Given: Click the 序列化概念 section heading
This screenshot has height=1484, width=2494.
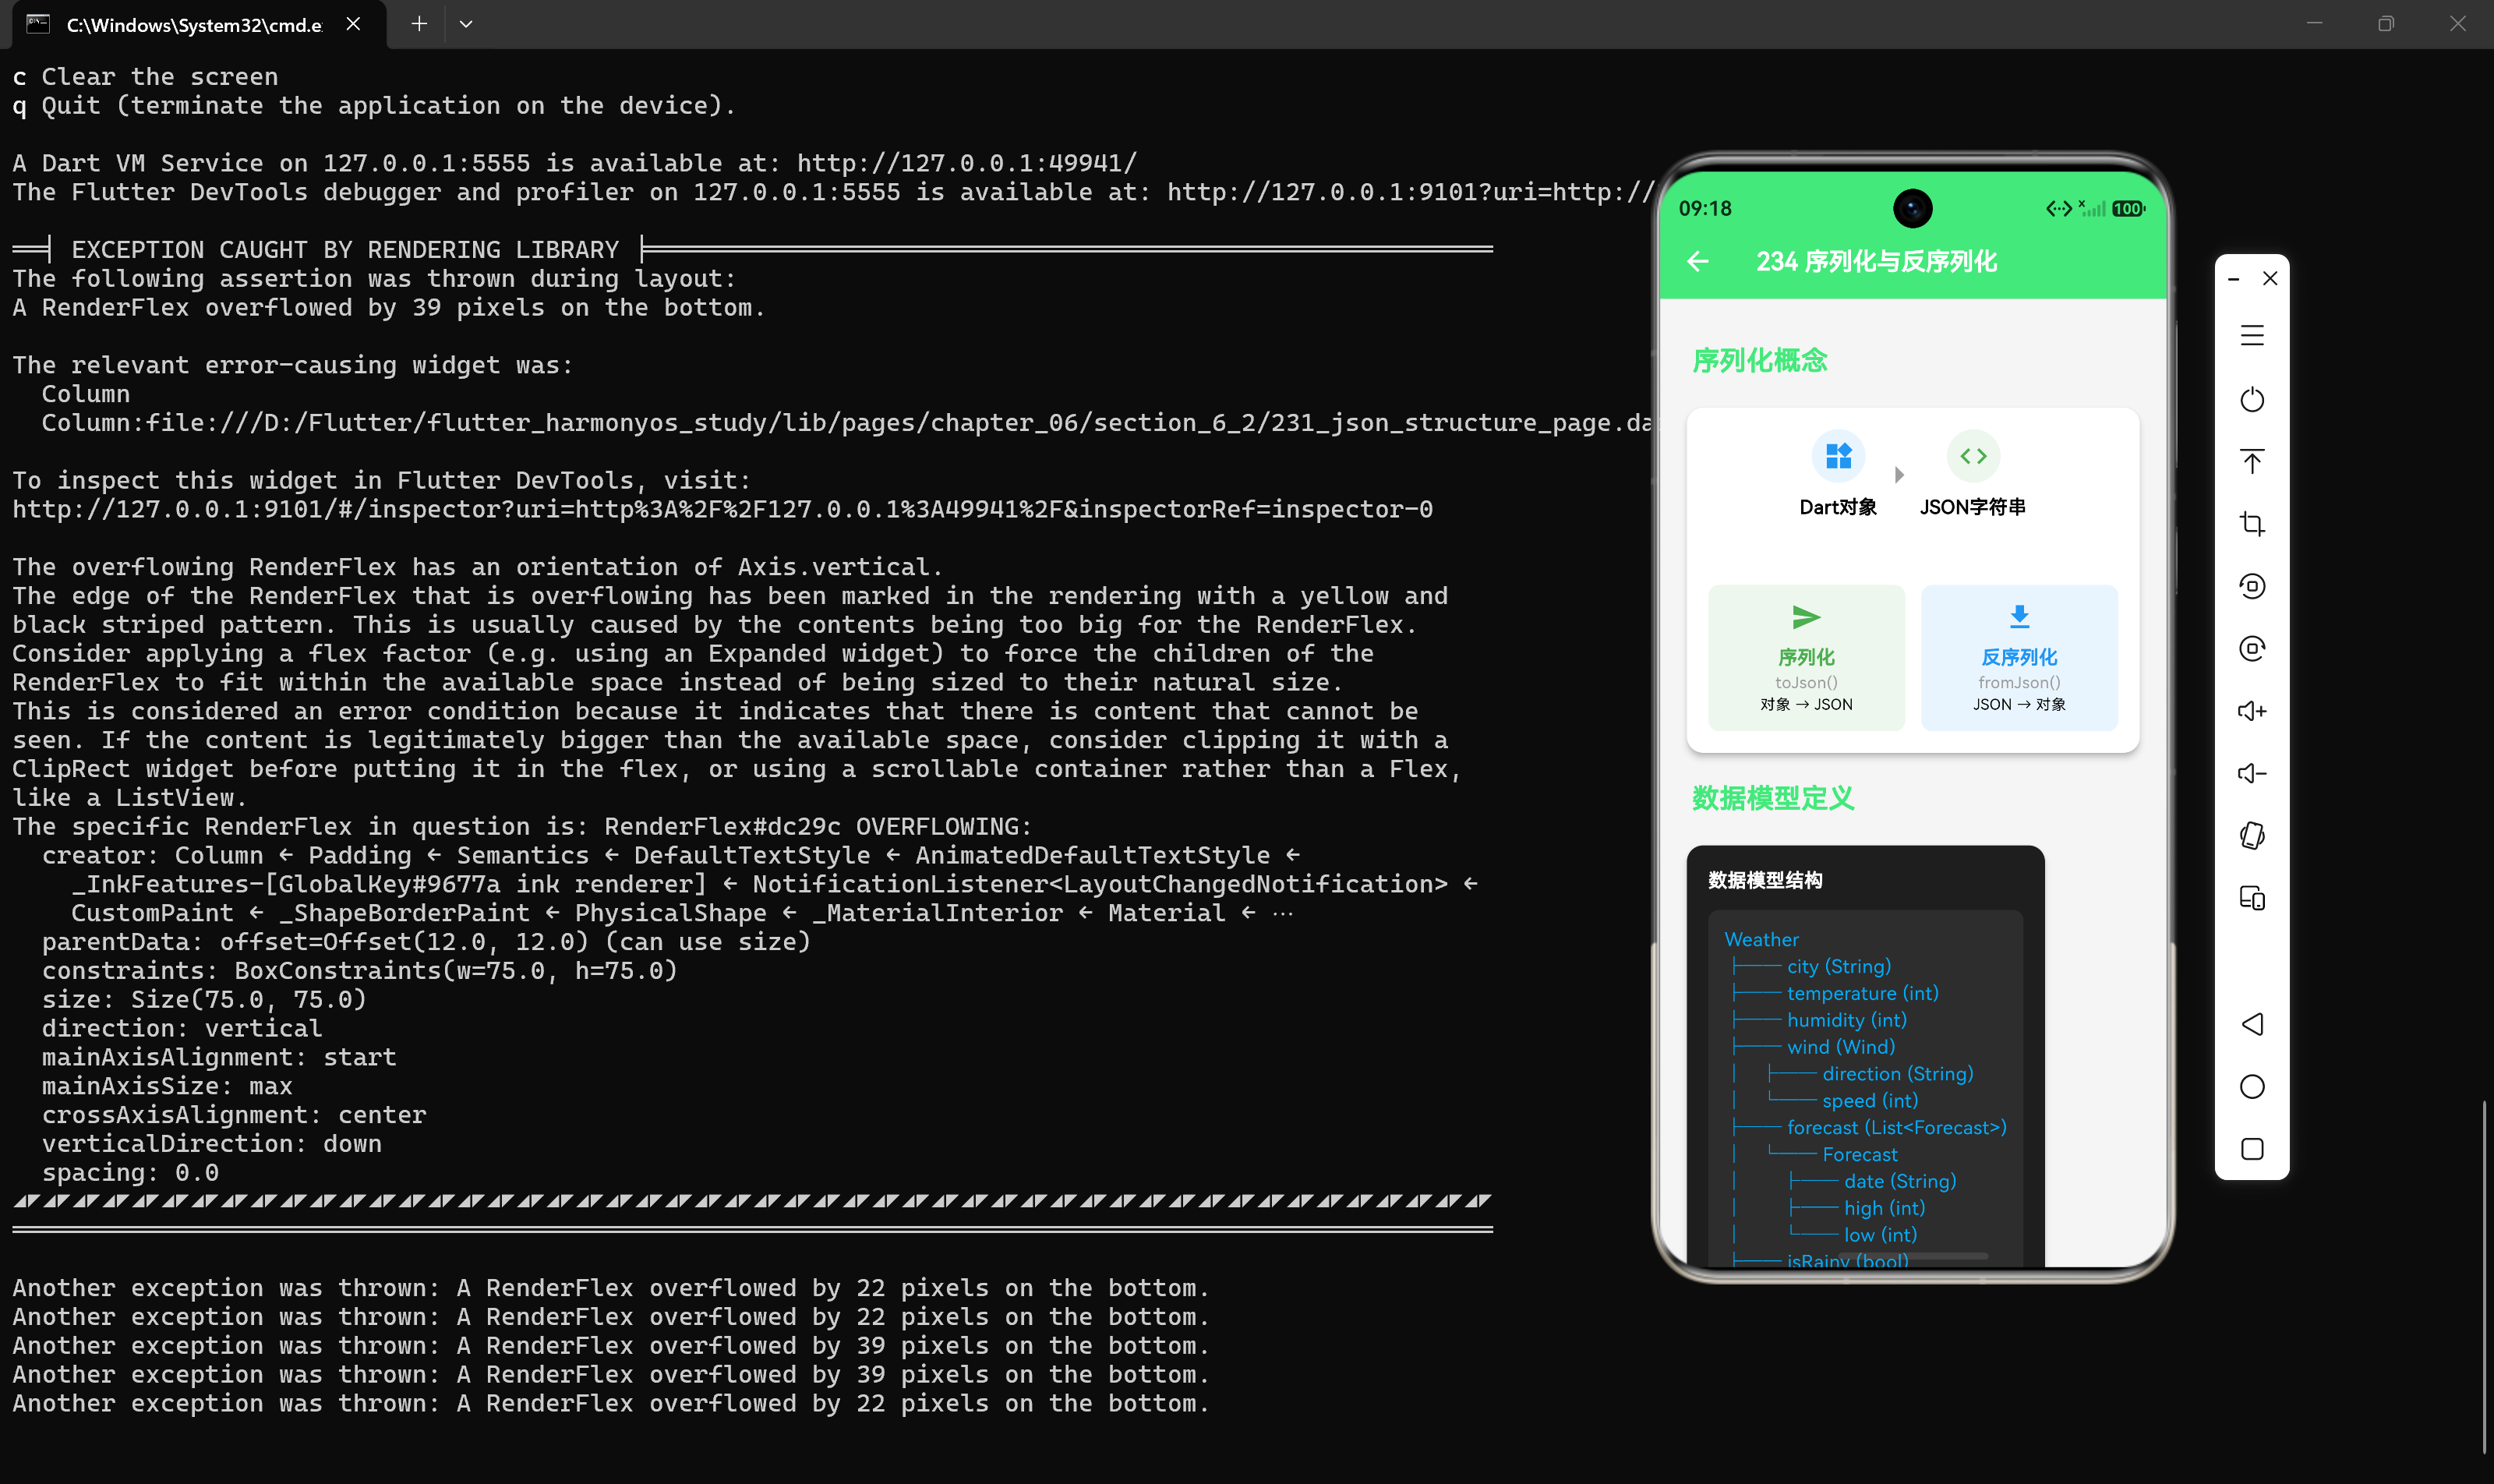Looking at the screenshot, I should pyautogui.click(x=1759, y=360).
